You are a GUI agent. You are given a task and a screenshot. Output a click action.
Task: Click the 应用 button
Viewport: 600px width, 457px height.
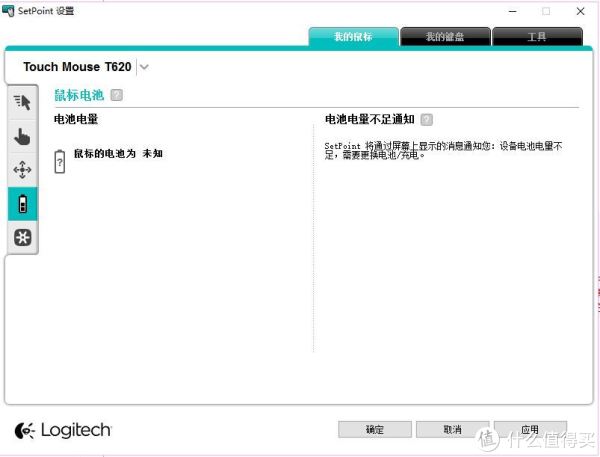tap(530, 429)
